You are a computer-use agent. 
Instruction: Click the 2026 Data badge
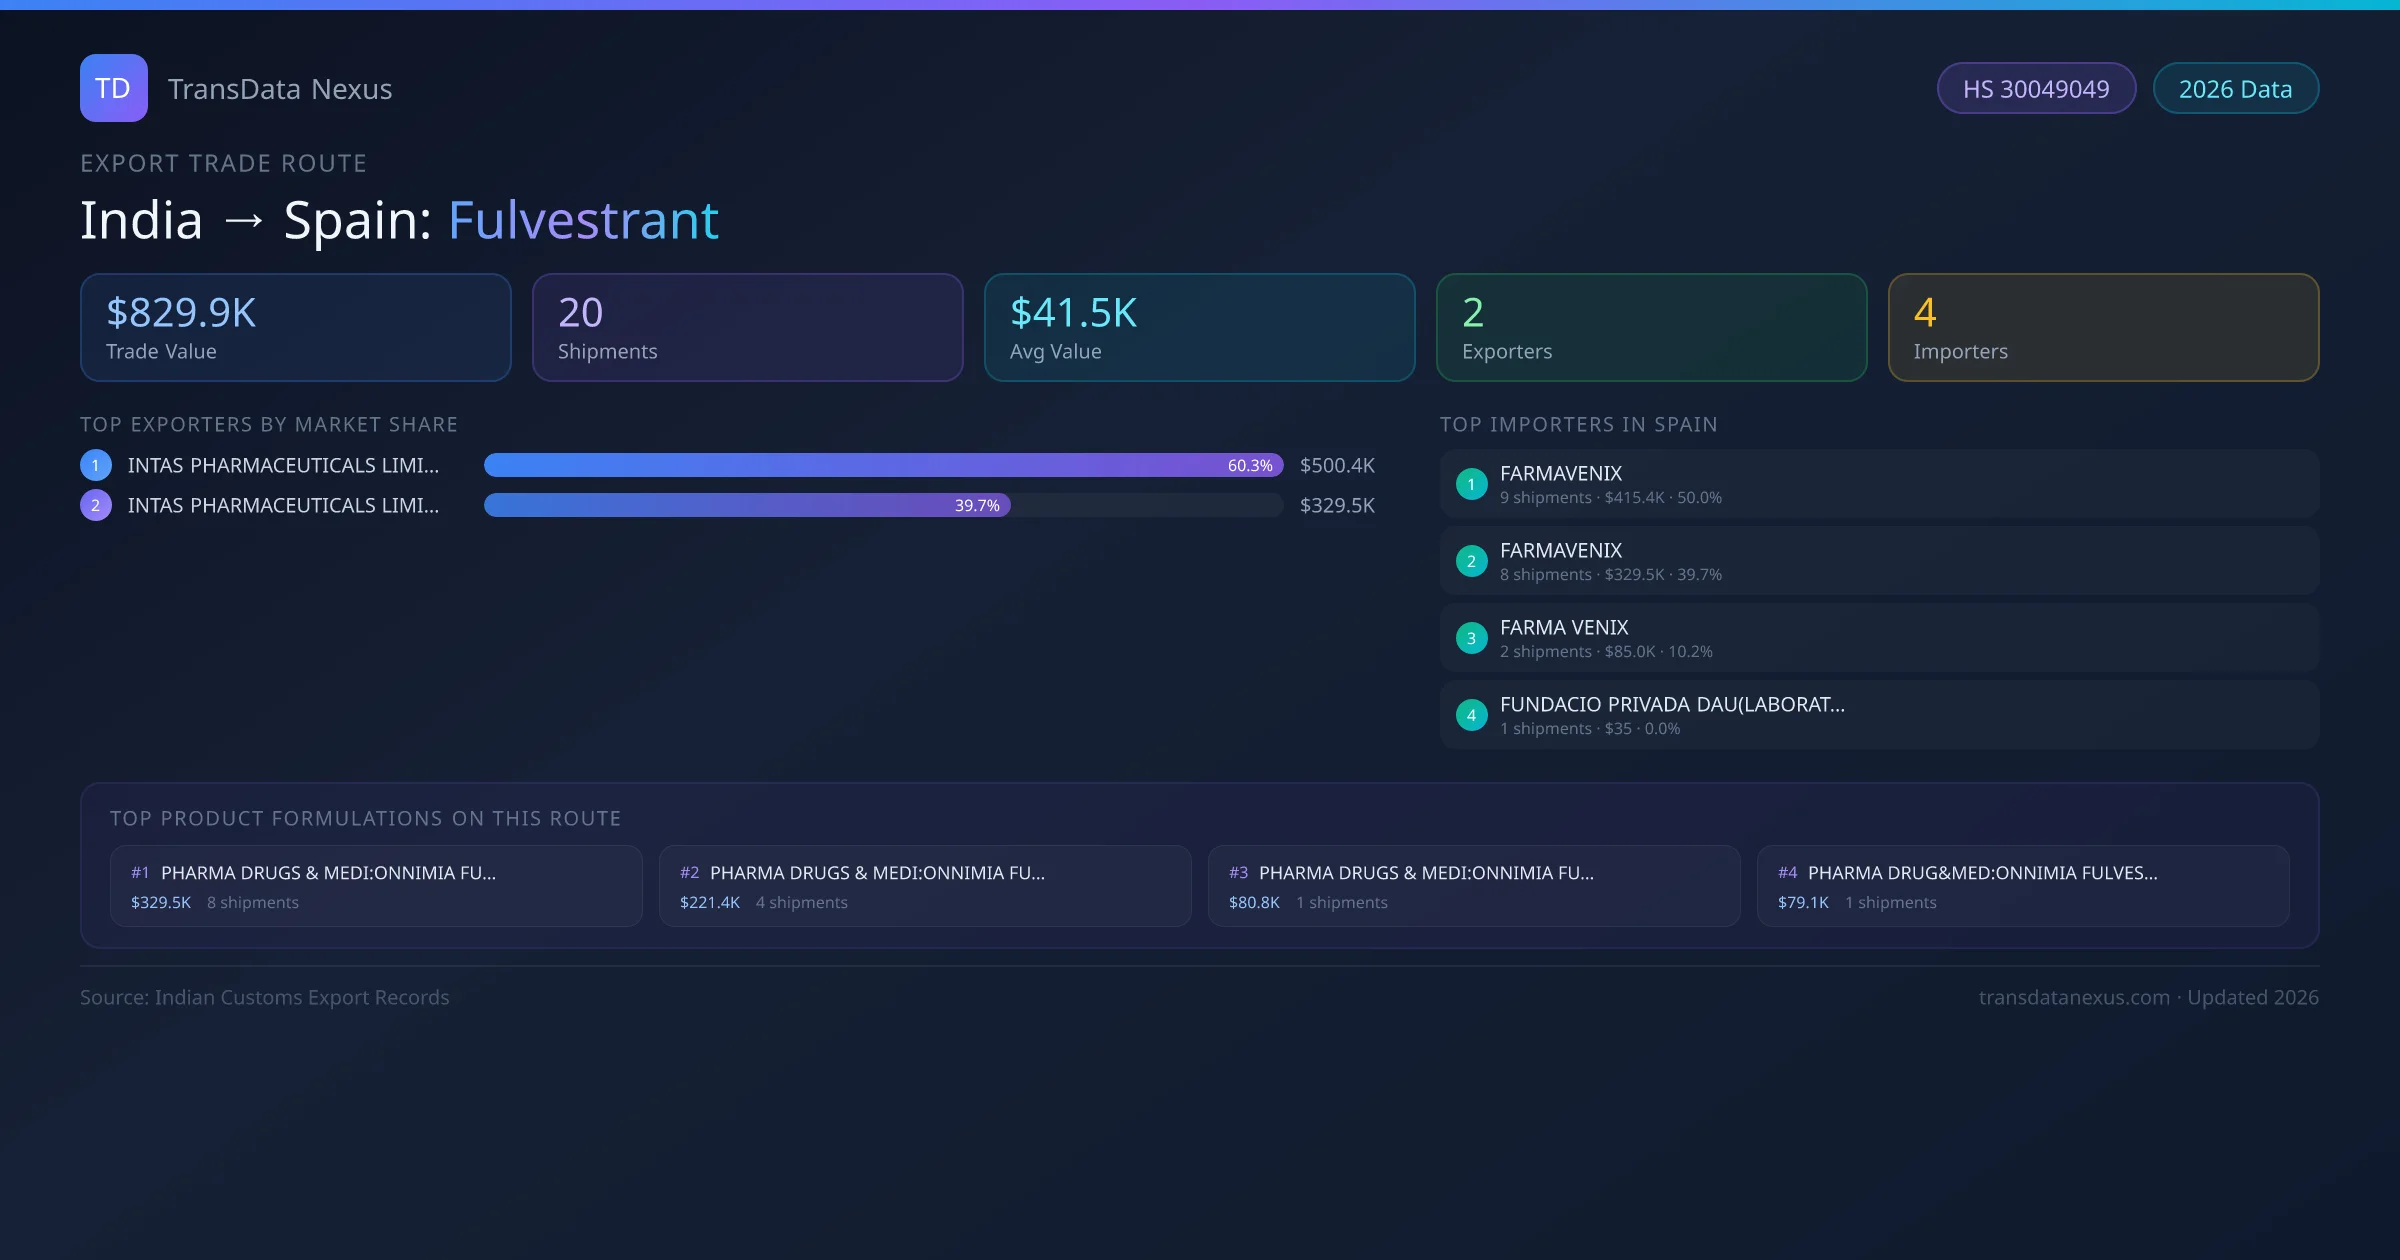coord(2234,89)
